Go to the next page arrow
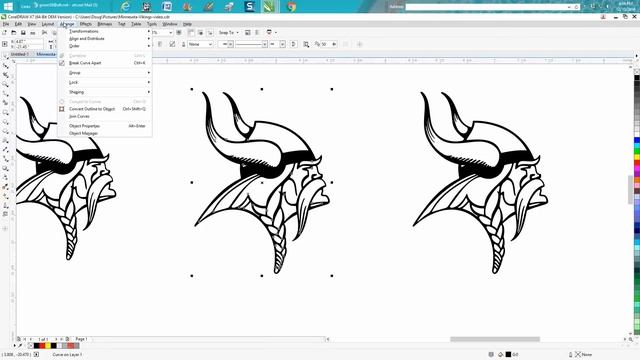Screen dimensions: 640x360 [56, 339]
